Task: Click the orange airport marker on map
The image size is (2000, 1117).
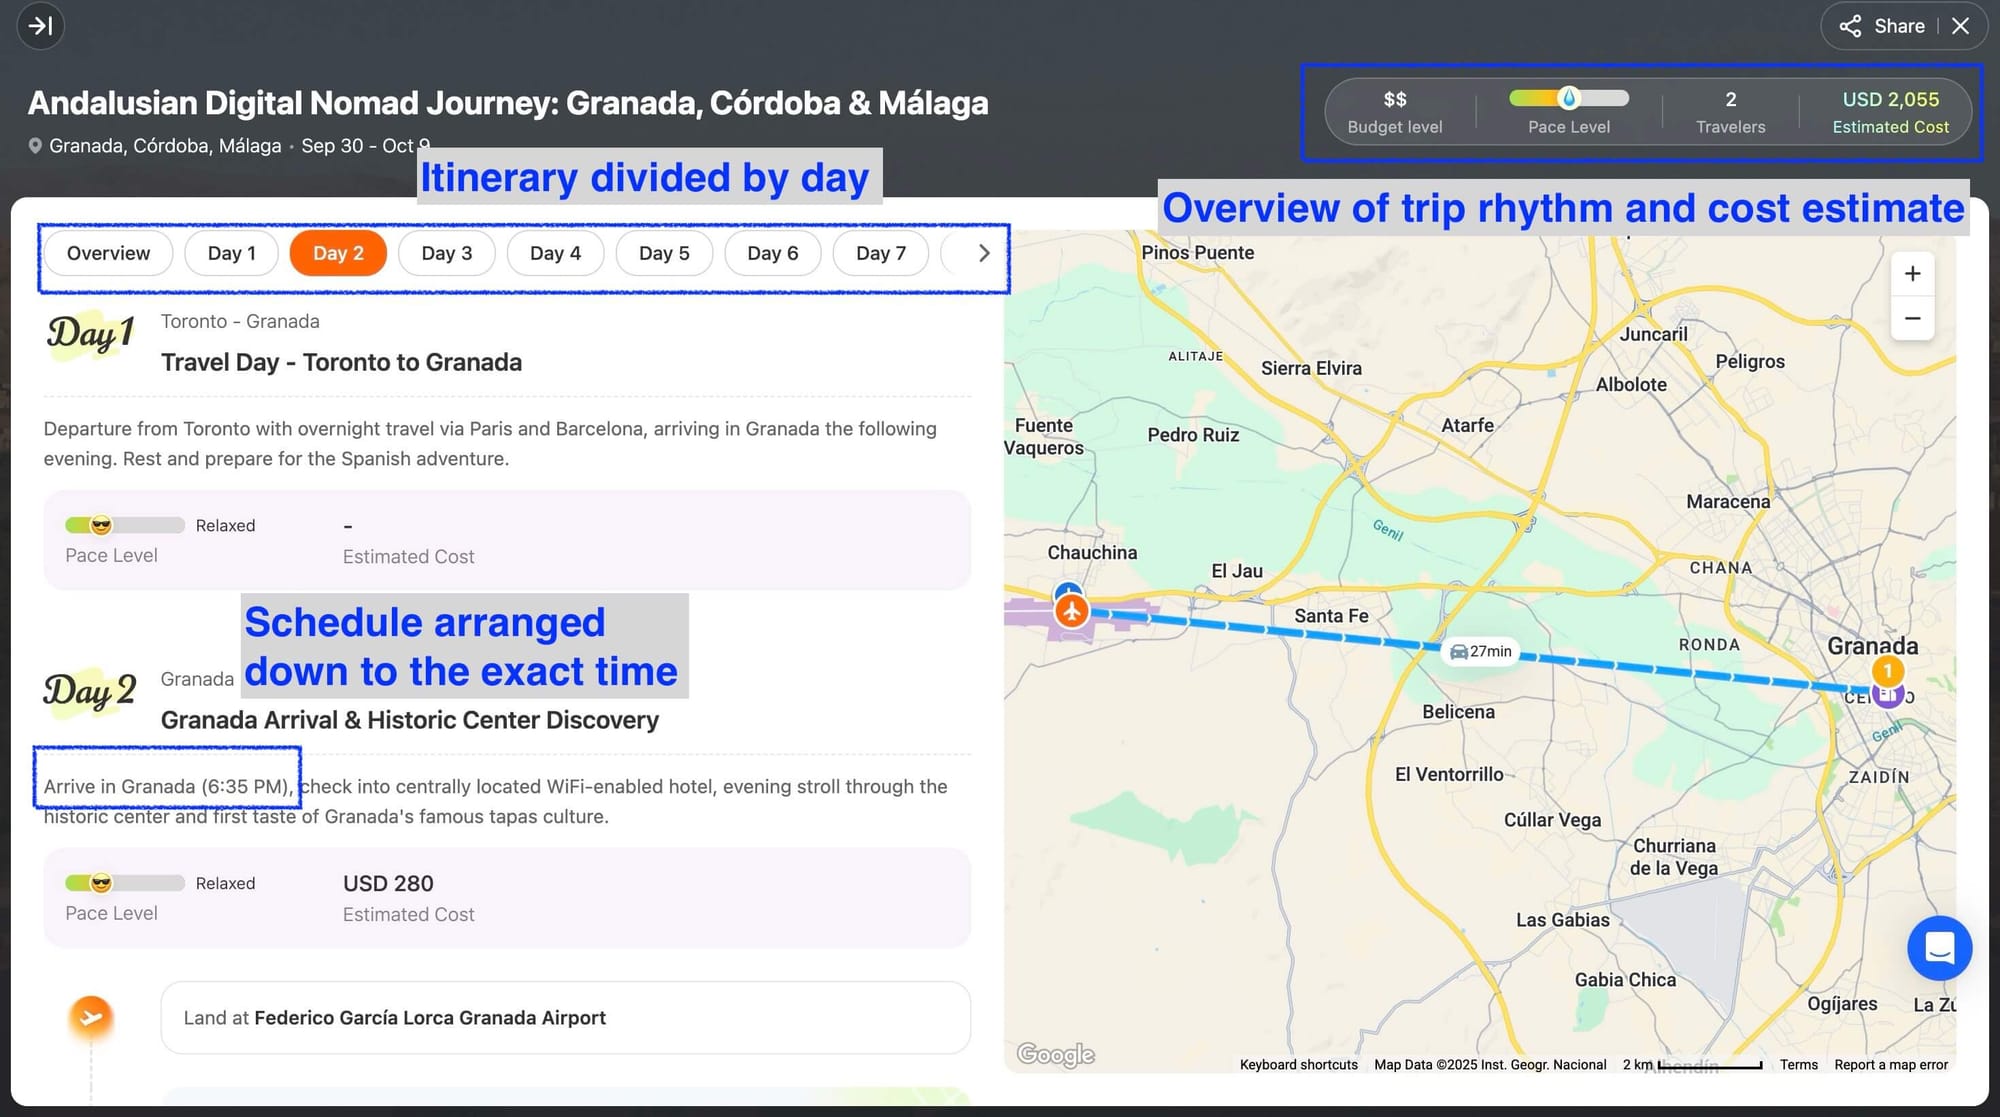Action: click(1072, 610)
